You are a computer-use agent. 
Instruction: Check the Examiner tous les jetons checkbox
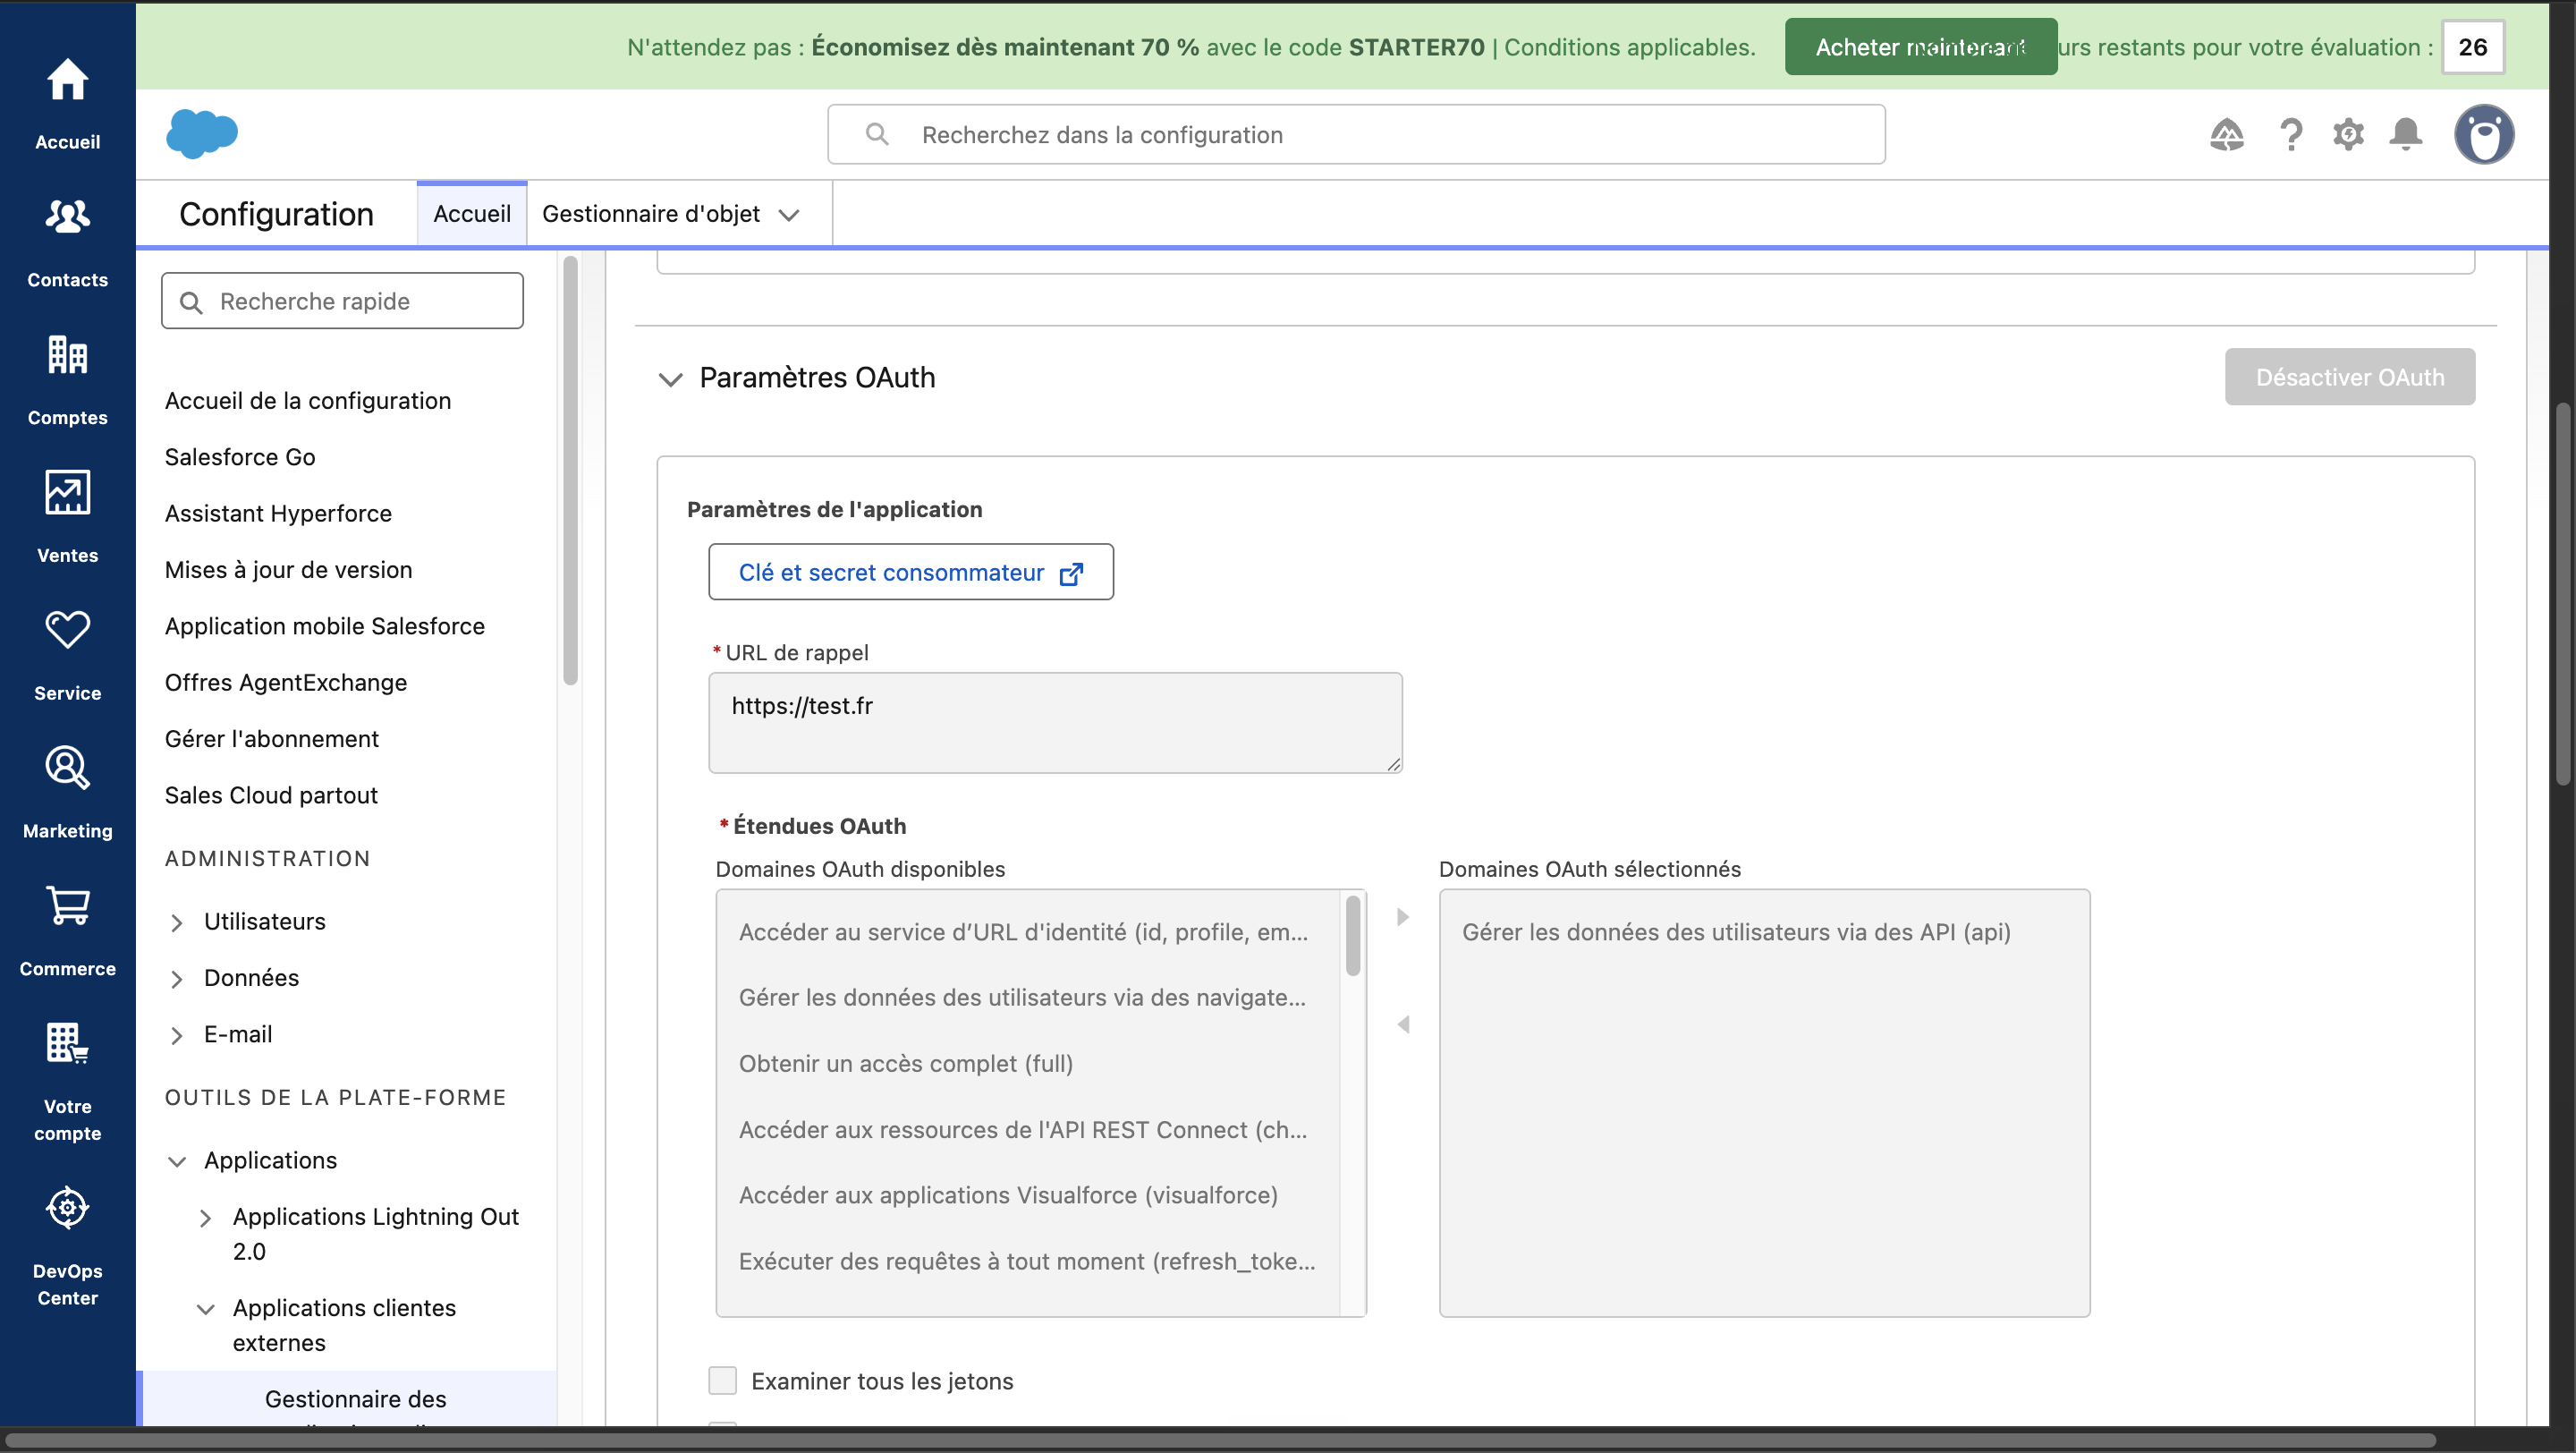[722, 1380]
